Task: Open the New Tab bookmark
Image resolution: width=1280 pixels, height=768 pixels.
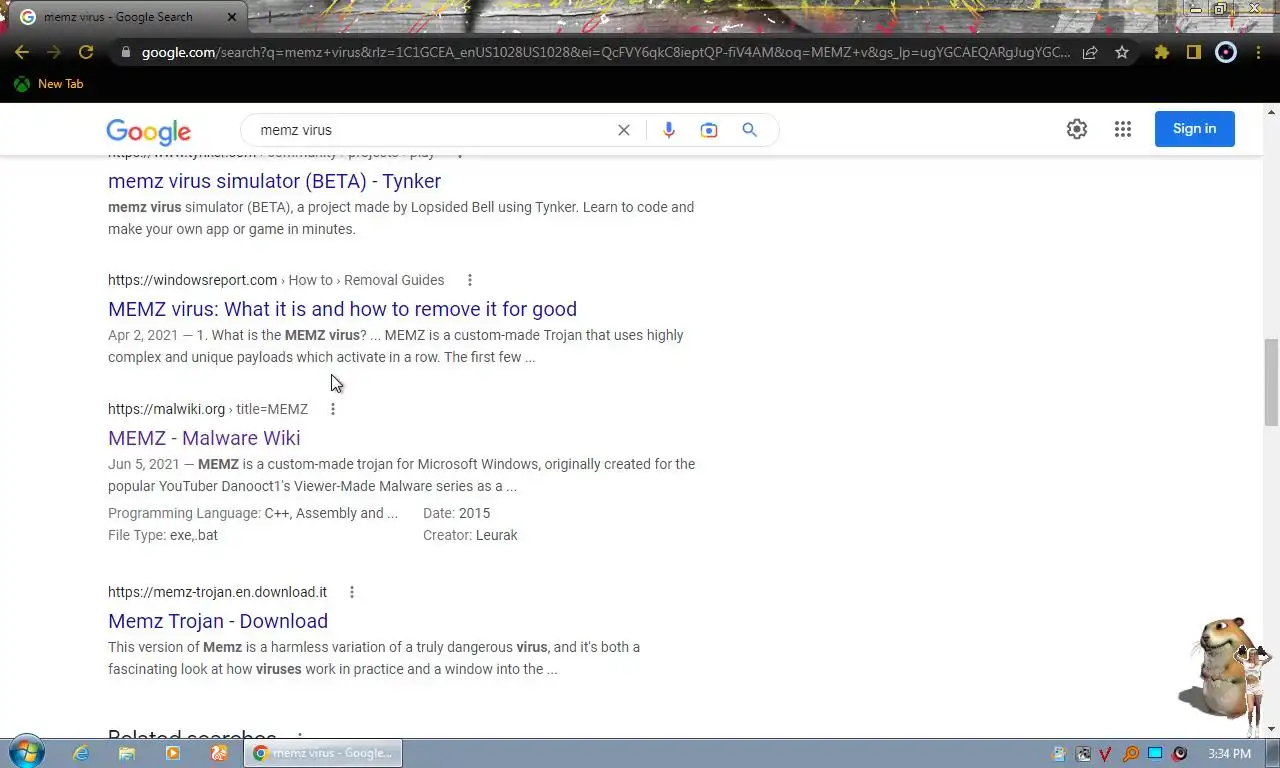Action: point(48,84)
